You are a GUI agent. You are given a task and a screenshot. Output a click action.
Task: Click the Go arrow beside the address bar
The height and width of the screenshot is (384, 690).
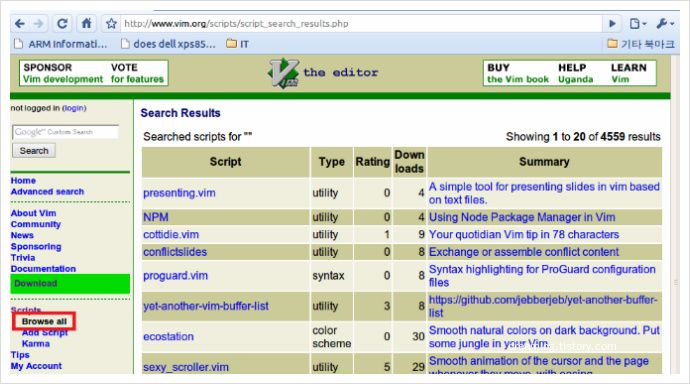pos(612,23)
